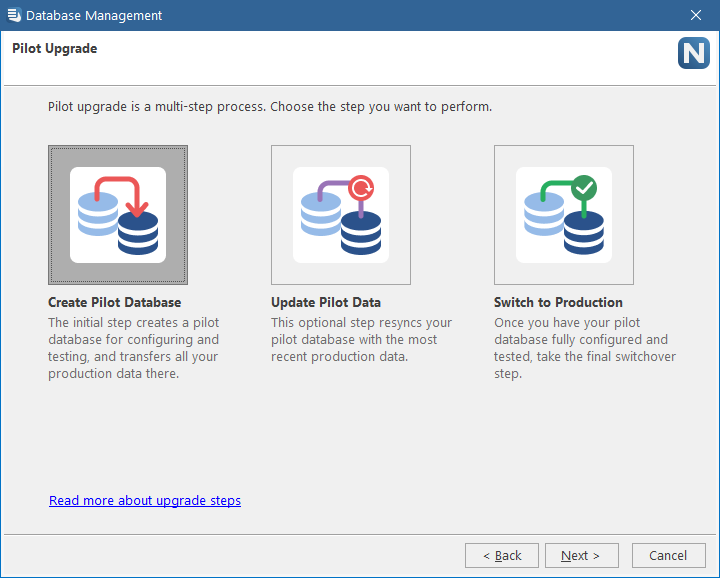Click the blue N logo
This screenshot has width=720, height=578.
point(693,53)
